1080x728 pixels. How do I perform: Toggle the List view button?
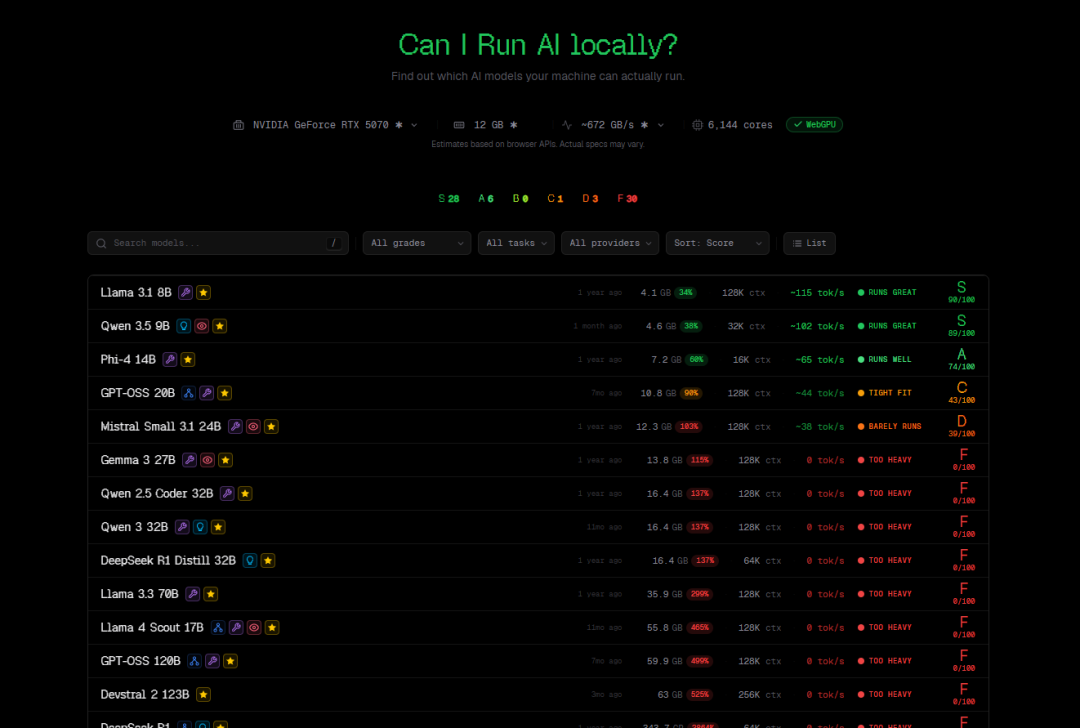click(x=809, y=243)
